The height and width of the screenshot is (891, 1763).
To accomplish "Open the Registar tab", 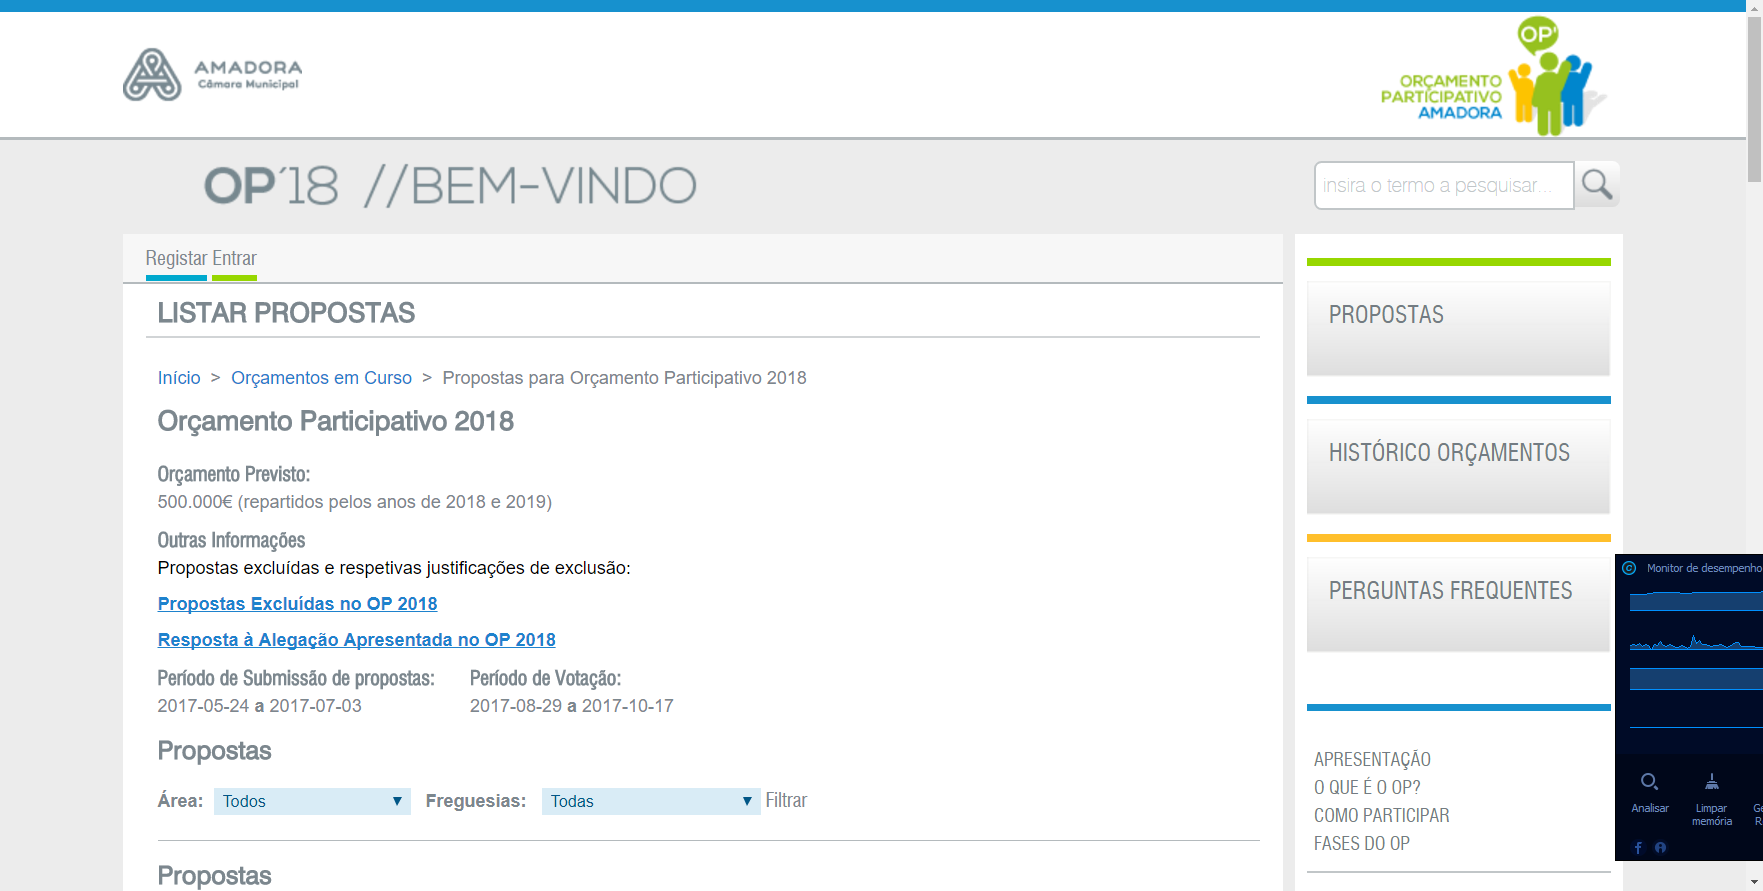I will coord(176,258).
